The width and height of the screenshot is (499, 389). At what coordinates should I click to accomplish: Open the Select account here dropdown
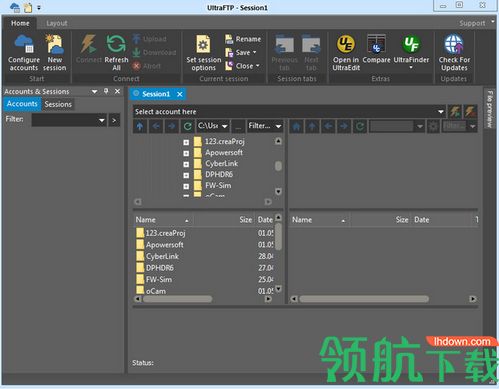[x=441, y=112]
